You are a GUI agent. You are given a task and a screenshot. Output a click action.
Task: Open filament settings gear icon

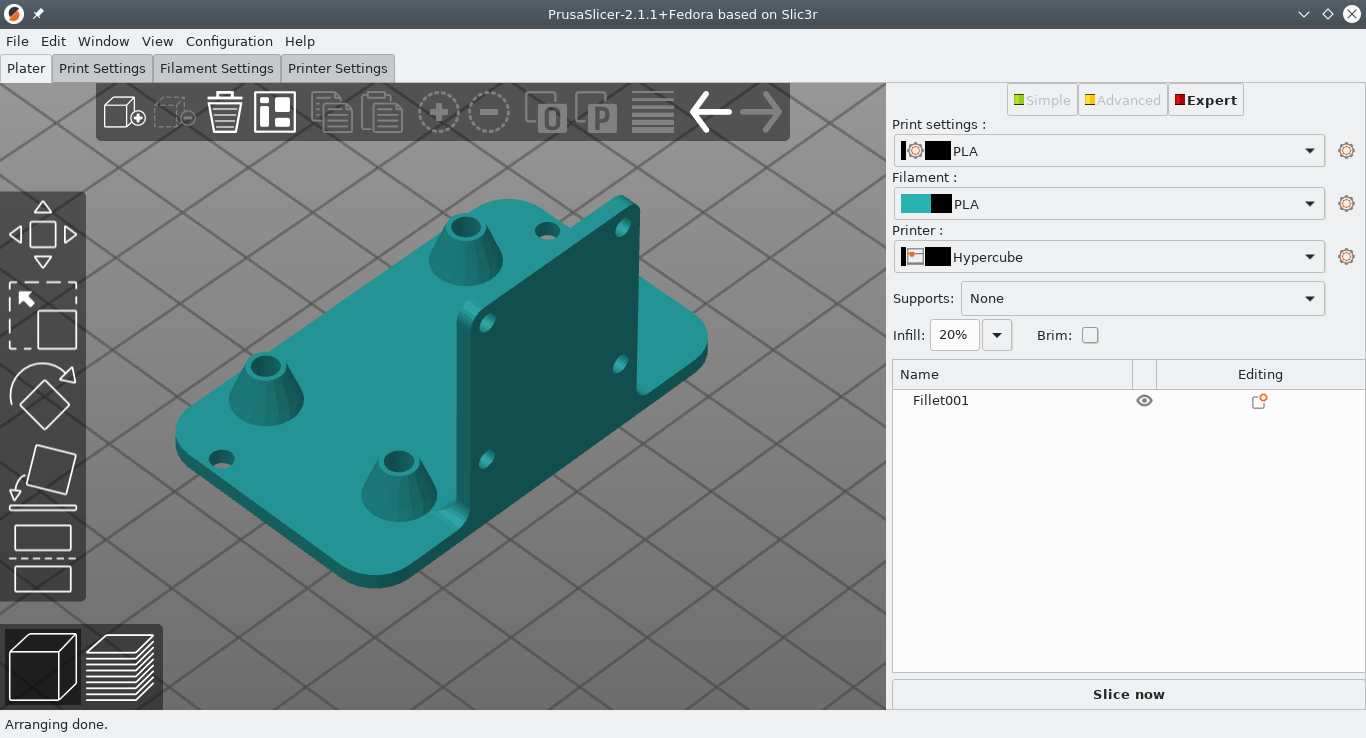[x=1346, y=204]
